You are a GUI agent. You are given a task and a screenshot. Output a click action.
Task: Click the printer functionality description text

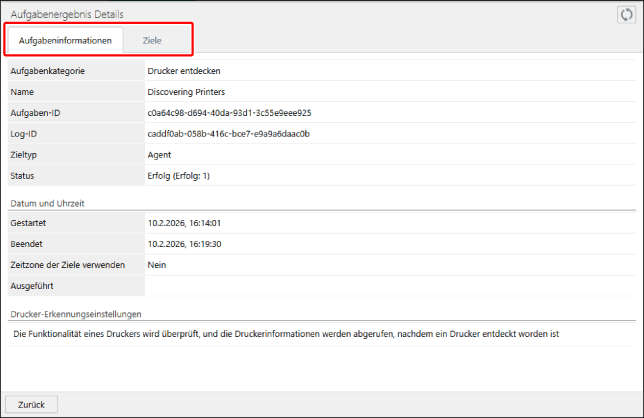tap(284, 334)
